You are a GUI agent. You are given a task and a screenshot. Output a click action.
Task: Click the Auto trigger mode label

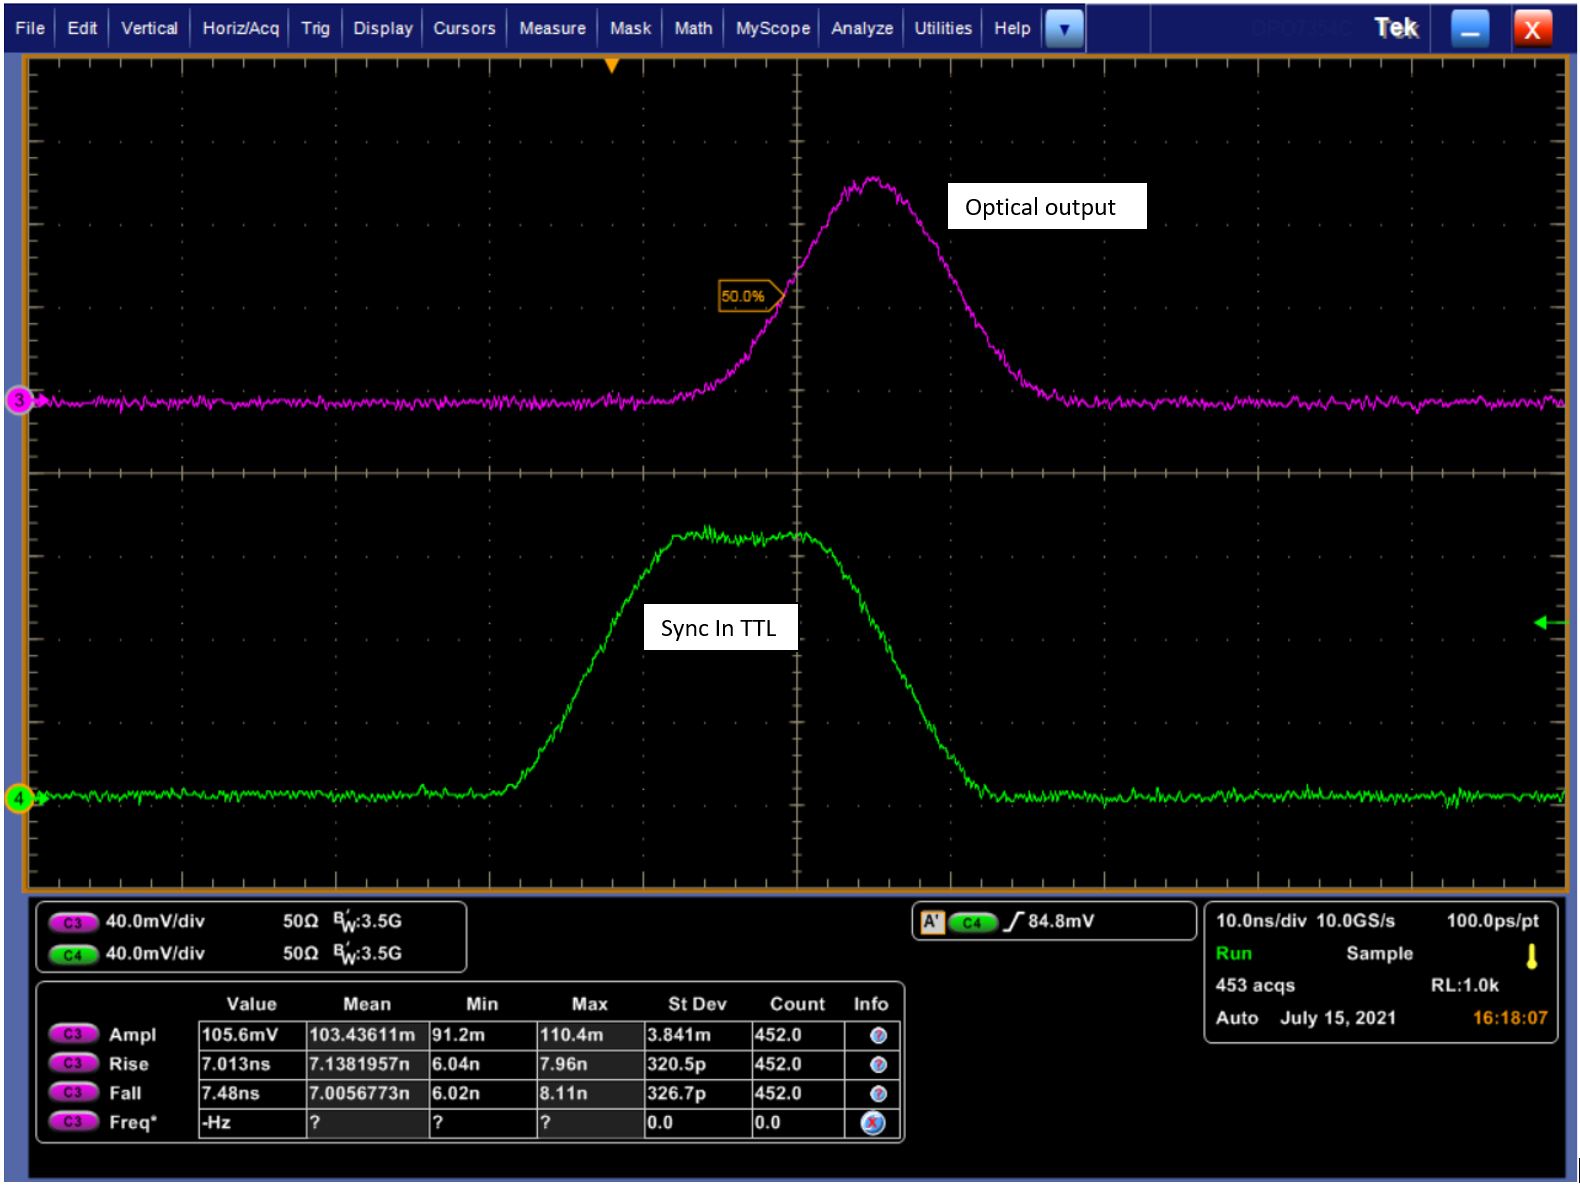(x=1237, y=1017)
